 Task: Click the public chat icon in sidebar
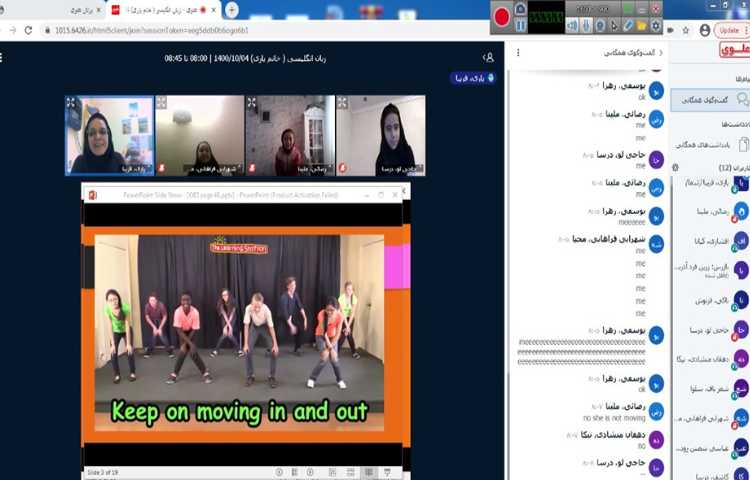741,99
